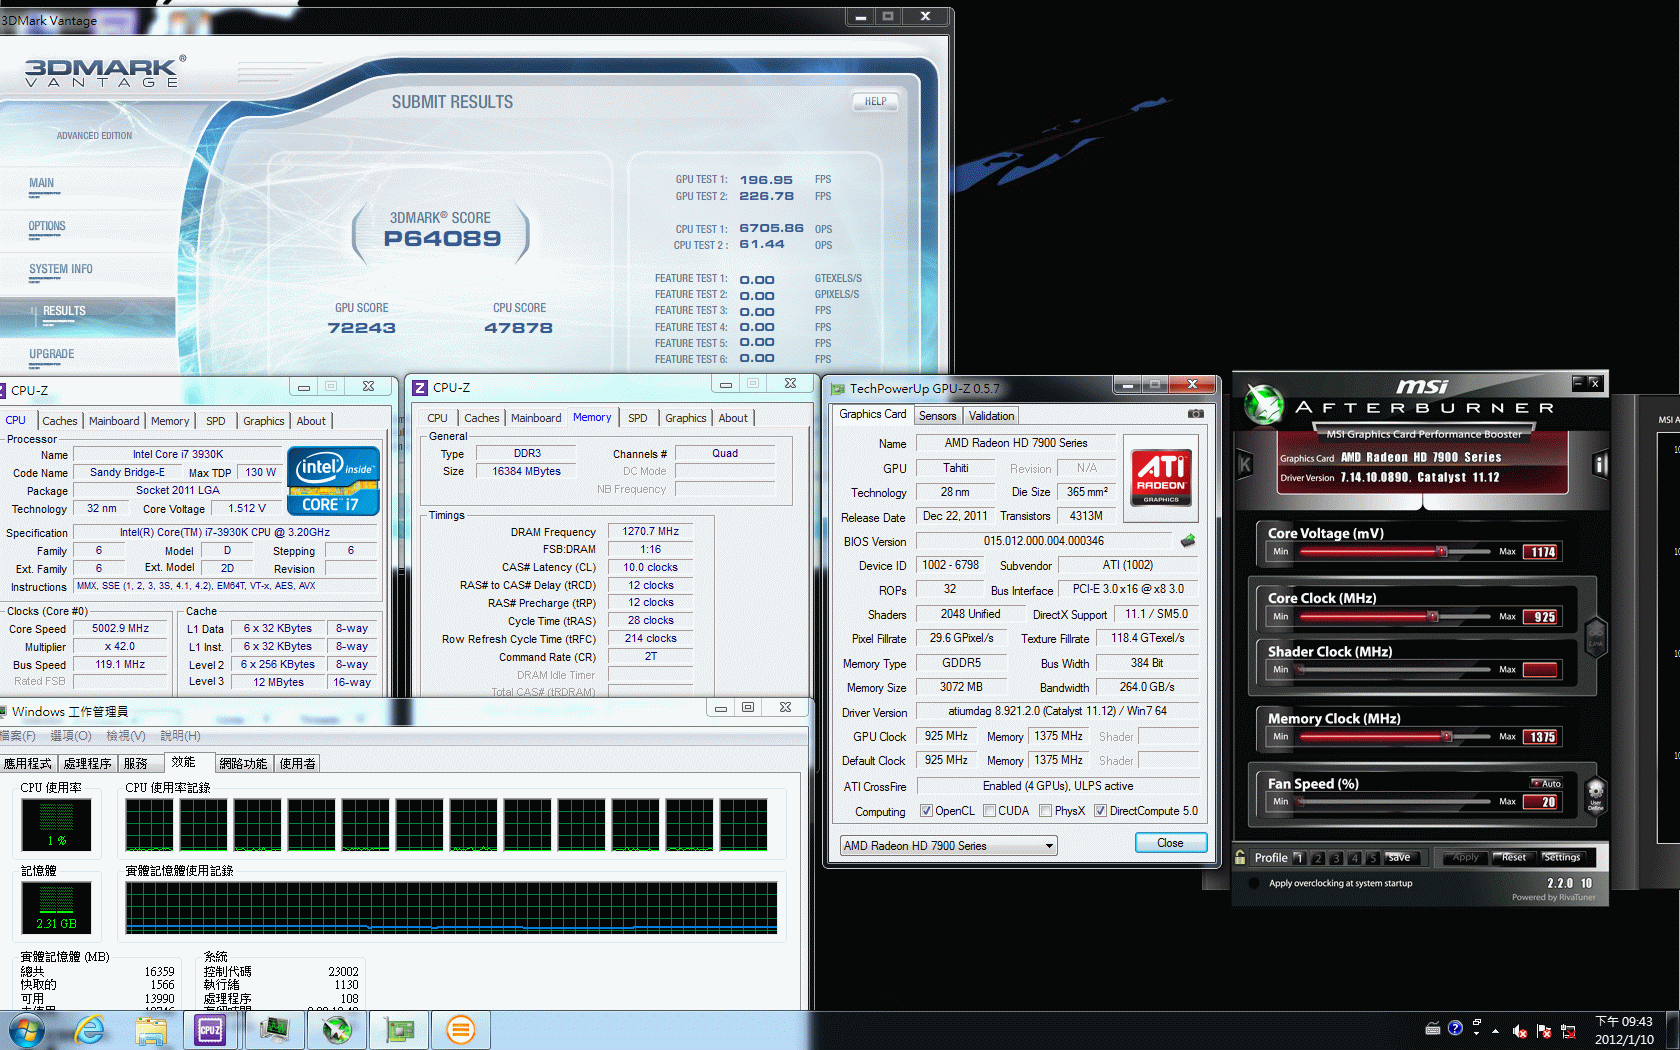The width and height of the screenshot is (1680, 1050).
Task: Open the Task Manager taskbar icon
Action: 273,1030
